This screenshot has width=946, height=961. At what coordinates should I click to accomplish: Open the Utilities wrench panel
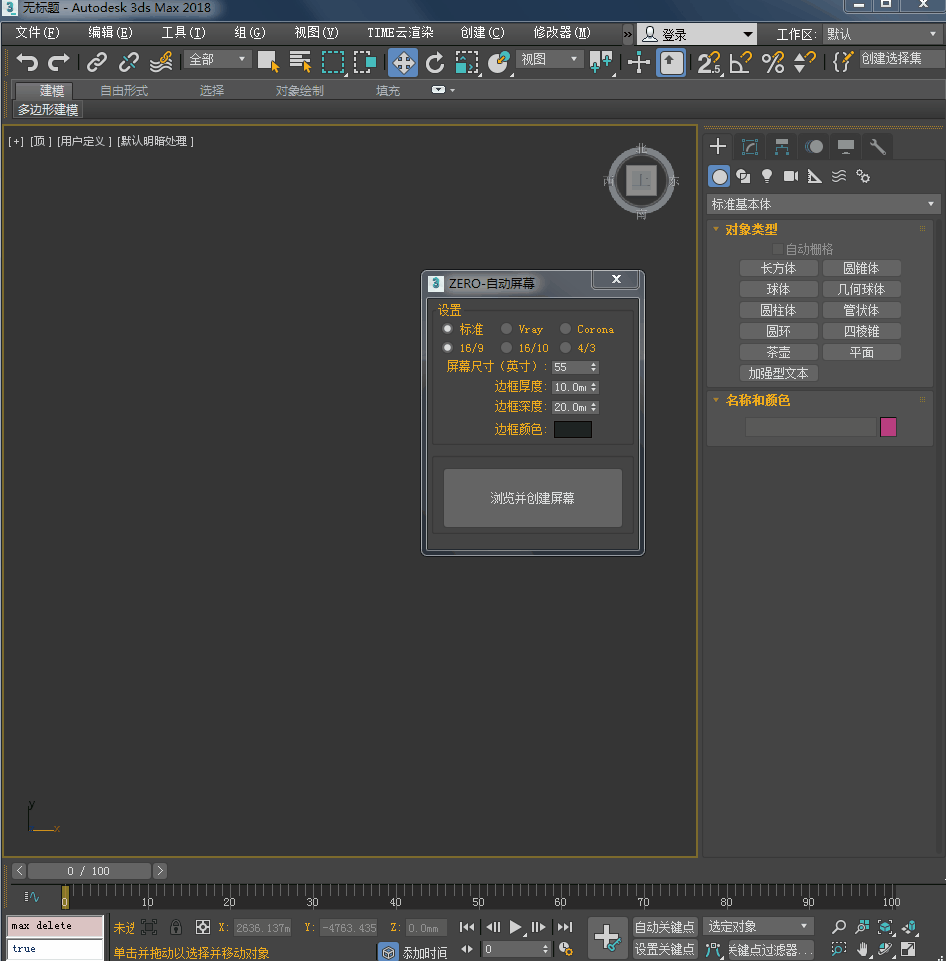pos(878,147)
